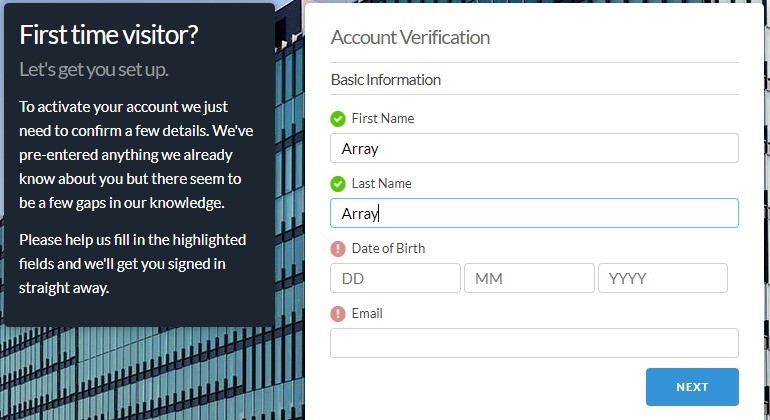Click the 'First time visitor?' title
The width and height of the screenshot is (770, 420).
click(x=109, y=34)
